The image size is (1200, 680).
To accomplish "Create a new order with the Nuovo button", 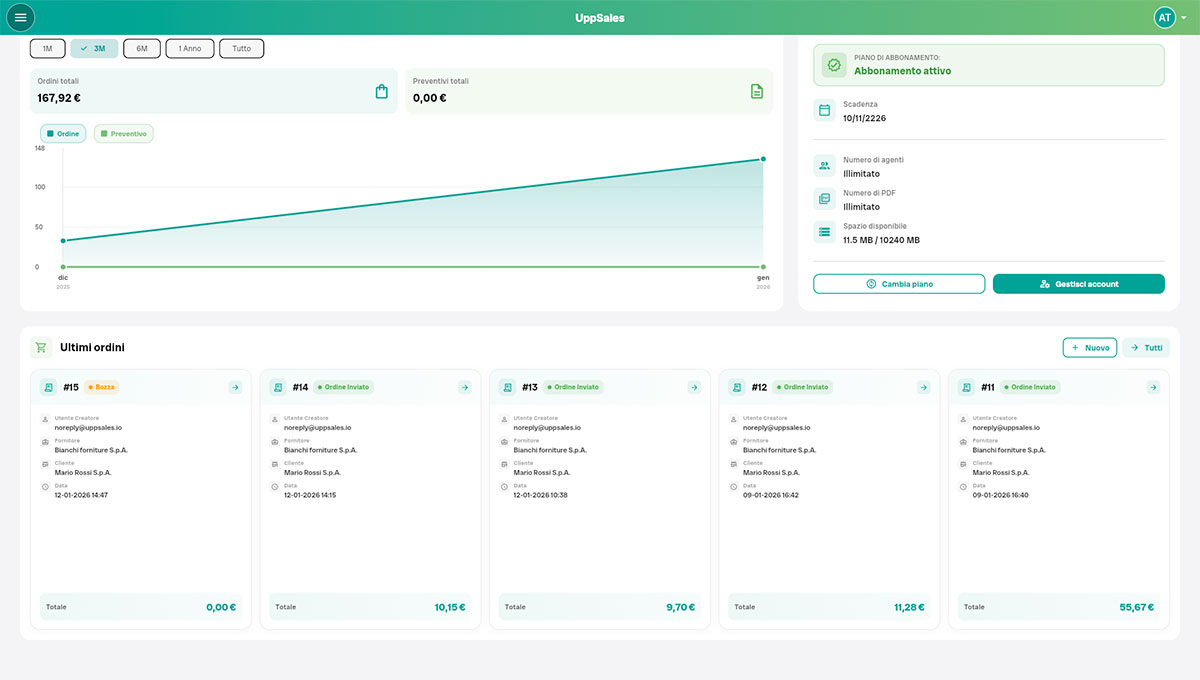I will (x=1089, y=347).
